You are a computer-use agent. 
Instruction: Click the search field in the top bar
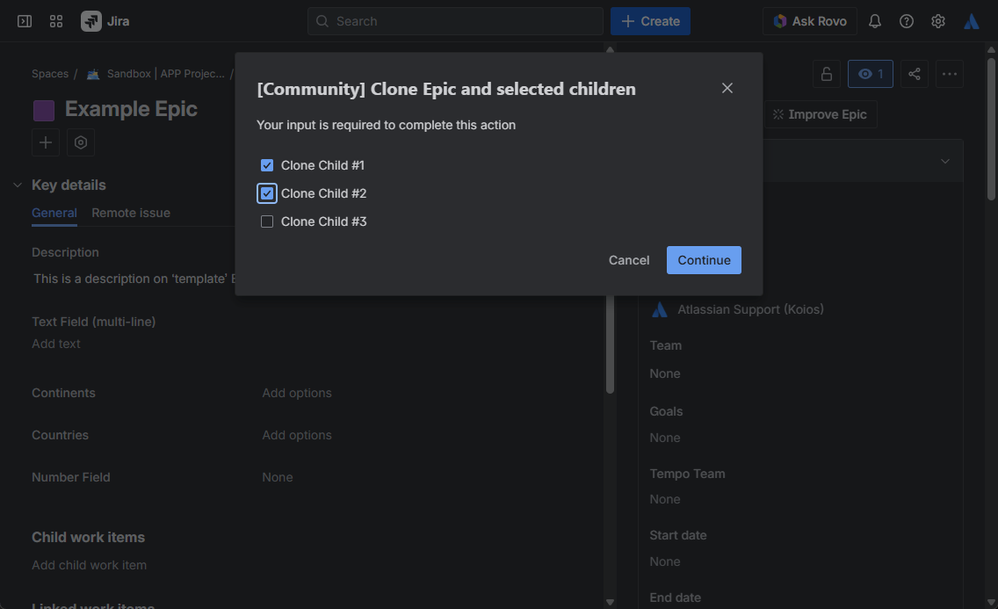click(x=455, y=21)
